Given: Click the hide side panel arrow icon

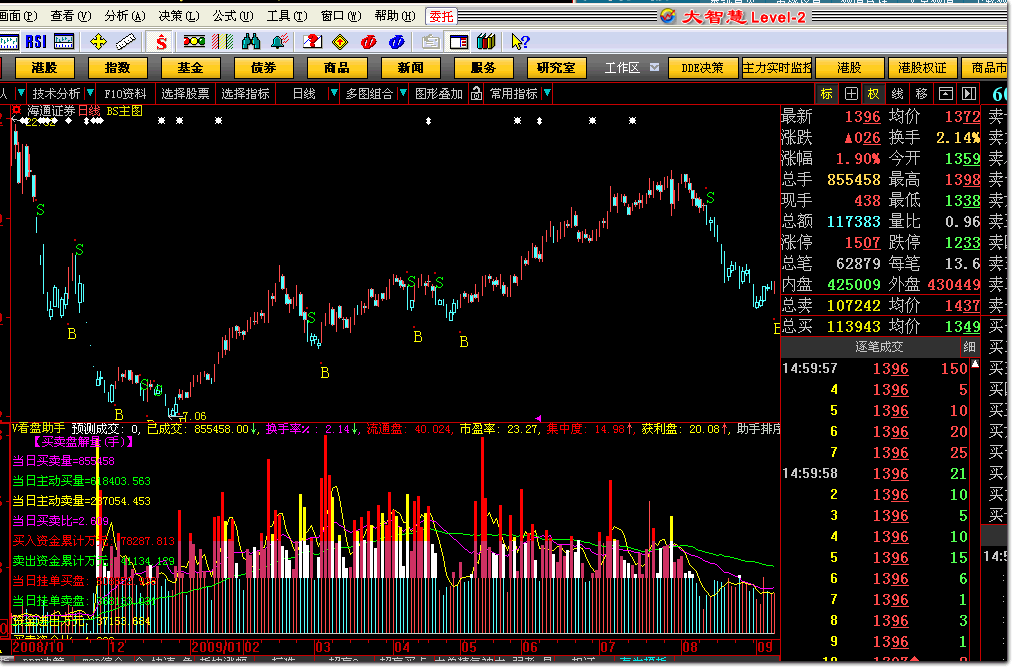Looking at the screenshot, I should coord(969,94).
